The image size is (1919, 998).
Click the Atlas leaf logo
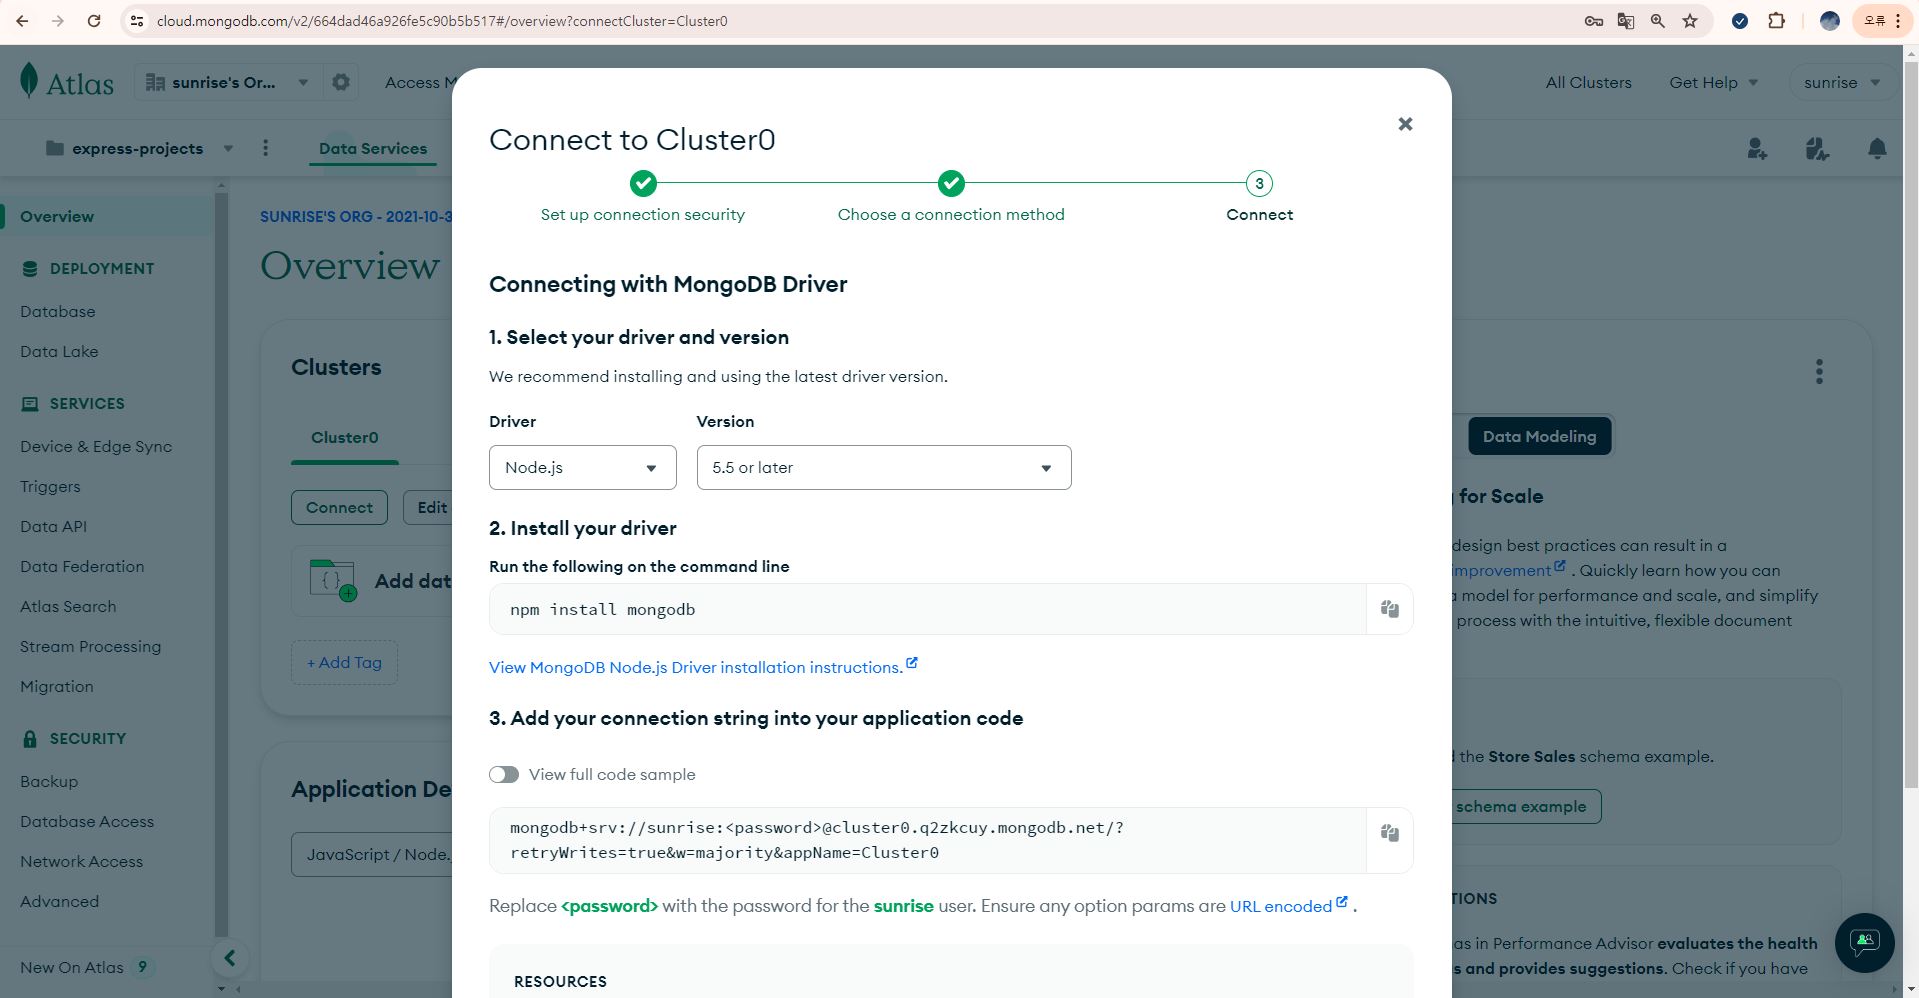pos(29,81)
